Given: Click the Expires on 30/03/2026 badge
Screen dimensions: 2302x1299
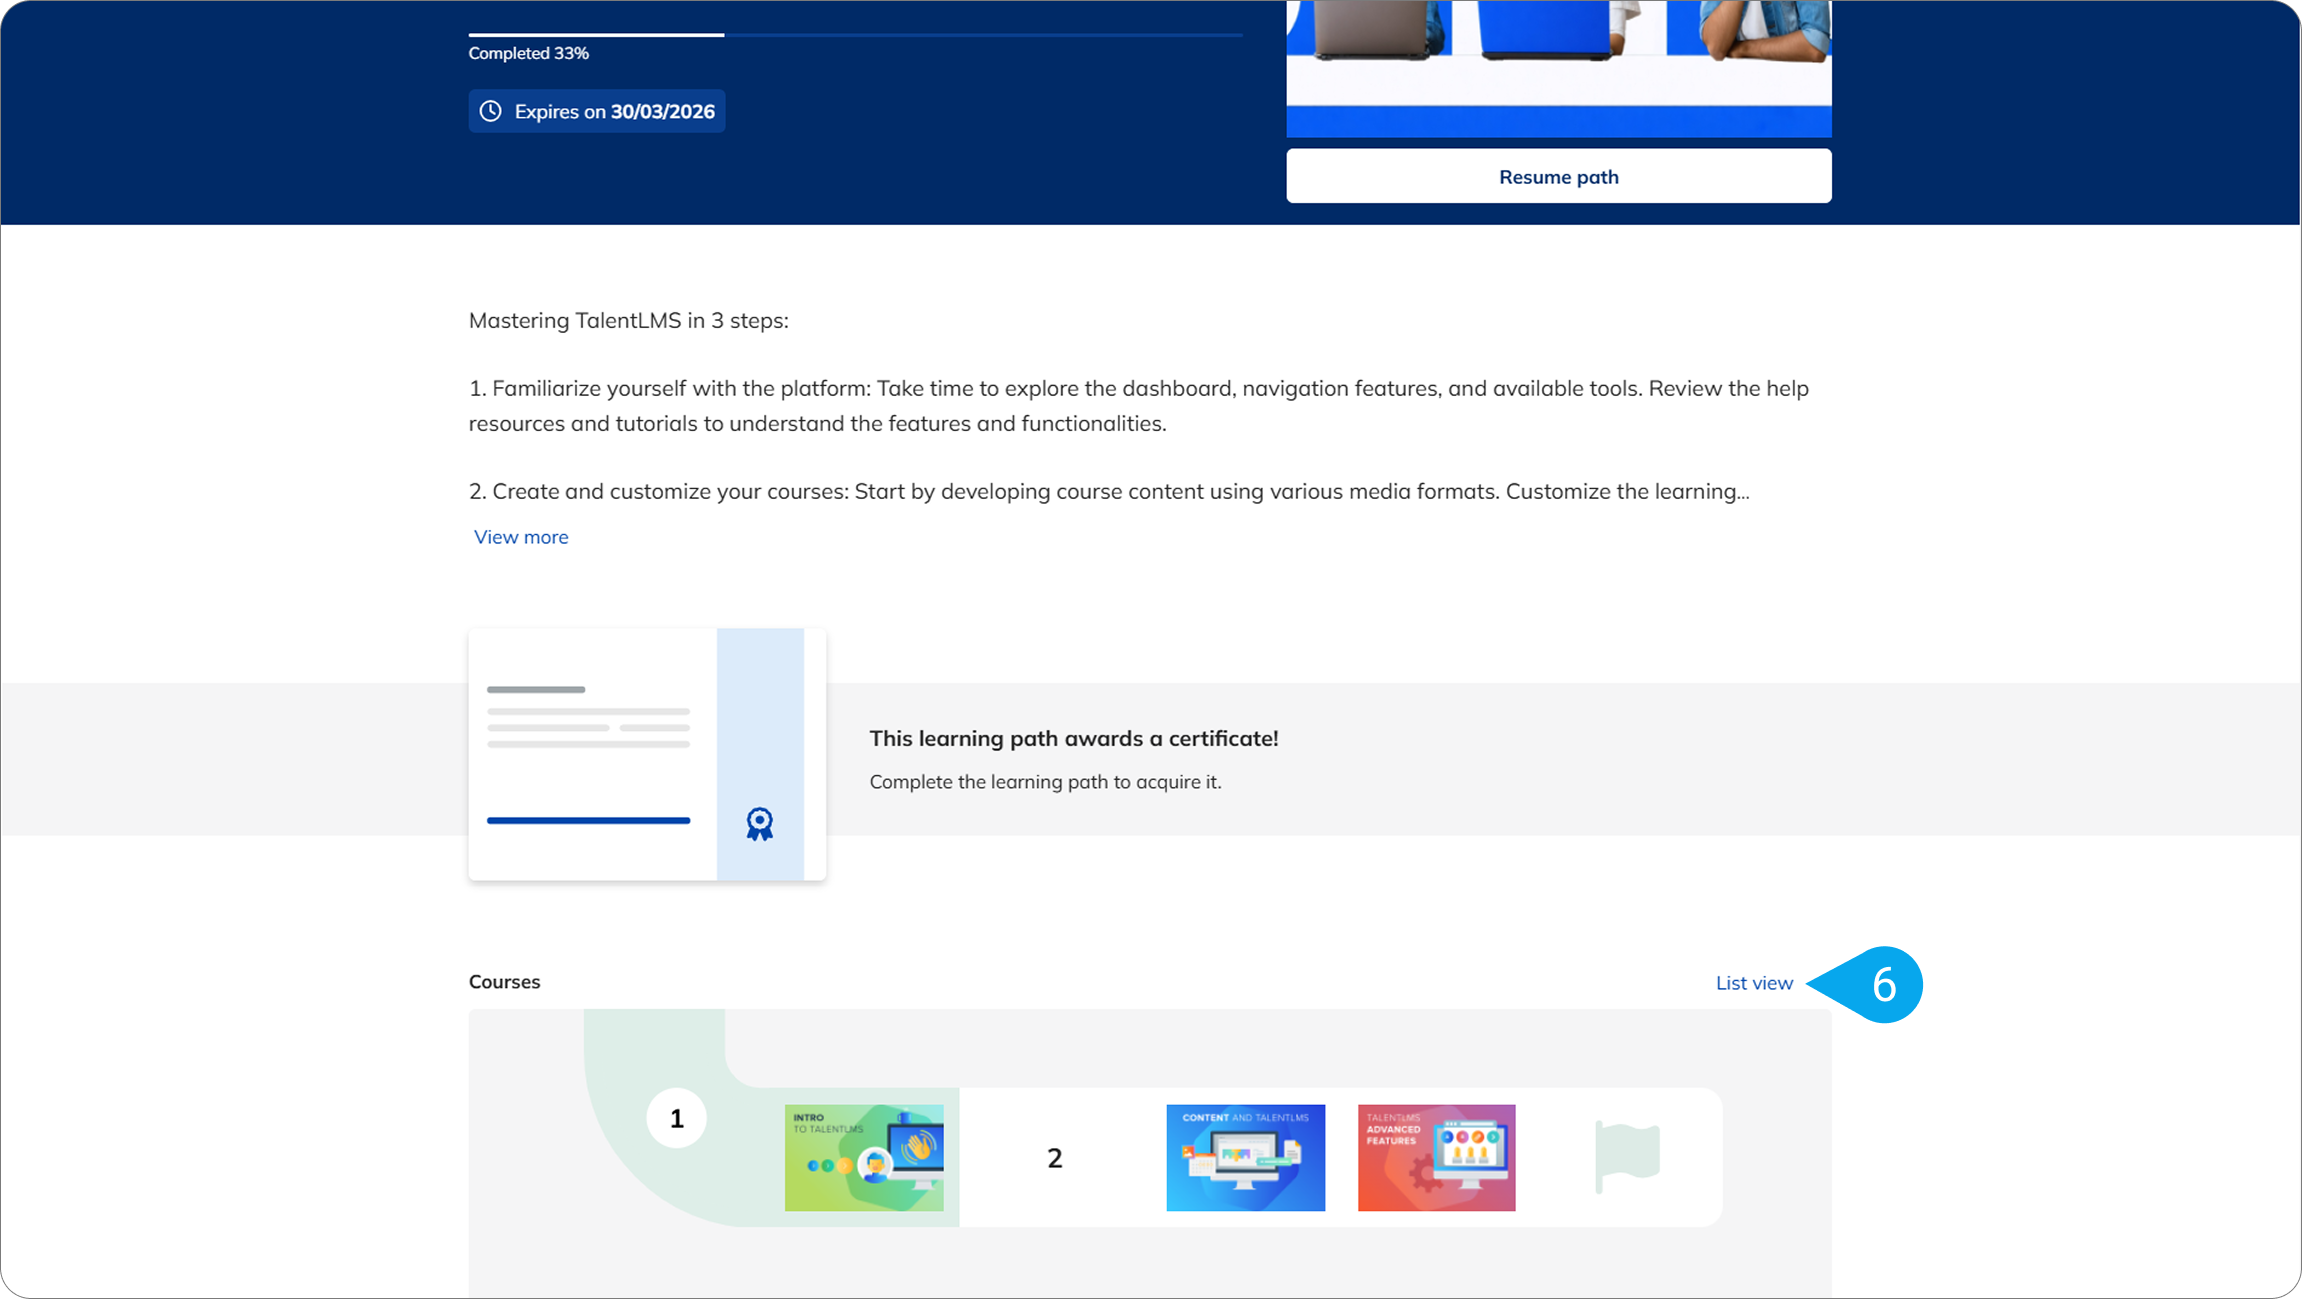Looking at the screenshot, I should point(597,111).
